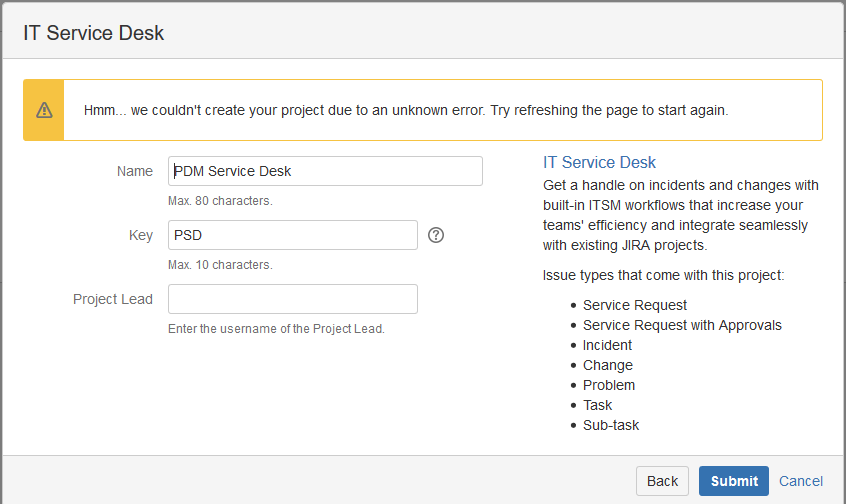Click the Name field label
Screen dimensions: 846x504
pos(135,171)
